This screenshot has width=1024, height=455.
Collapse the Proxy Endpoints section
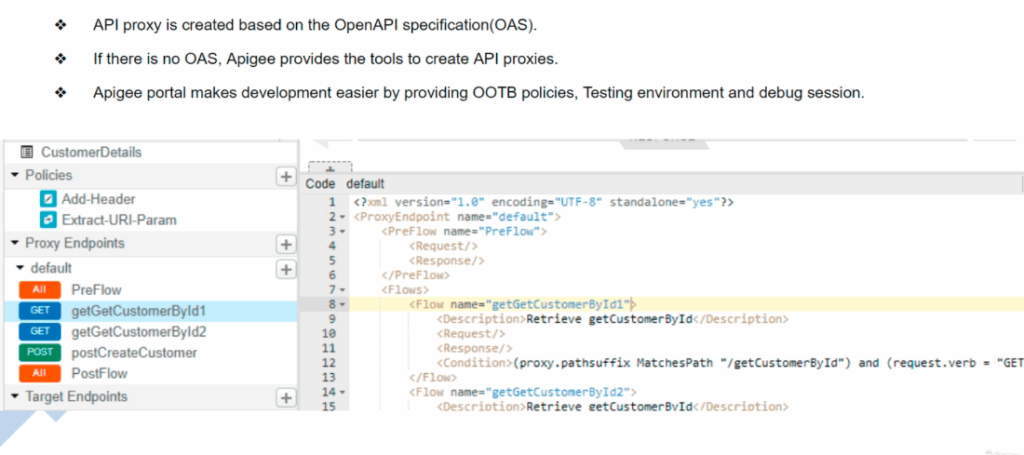coord(15,244)
